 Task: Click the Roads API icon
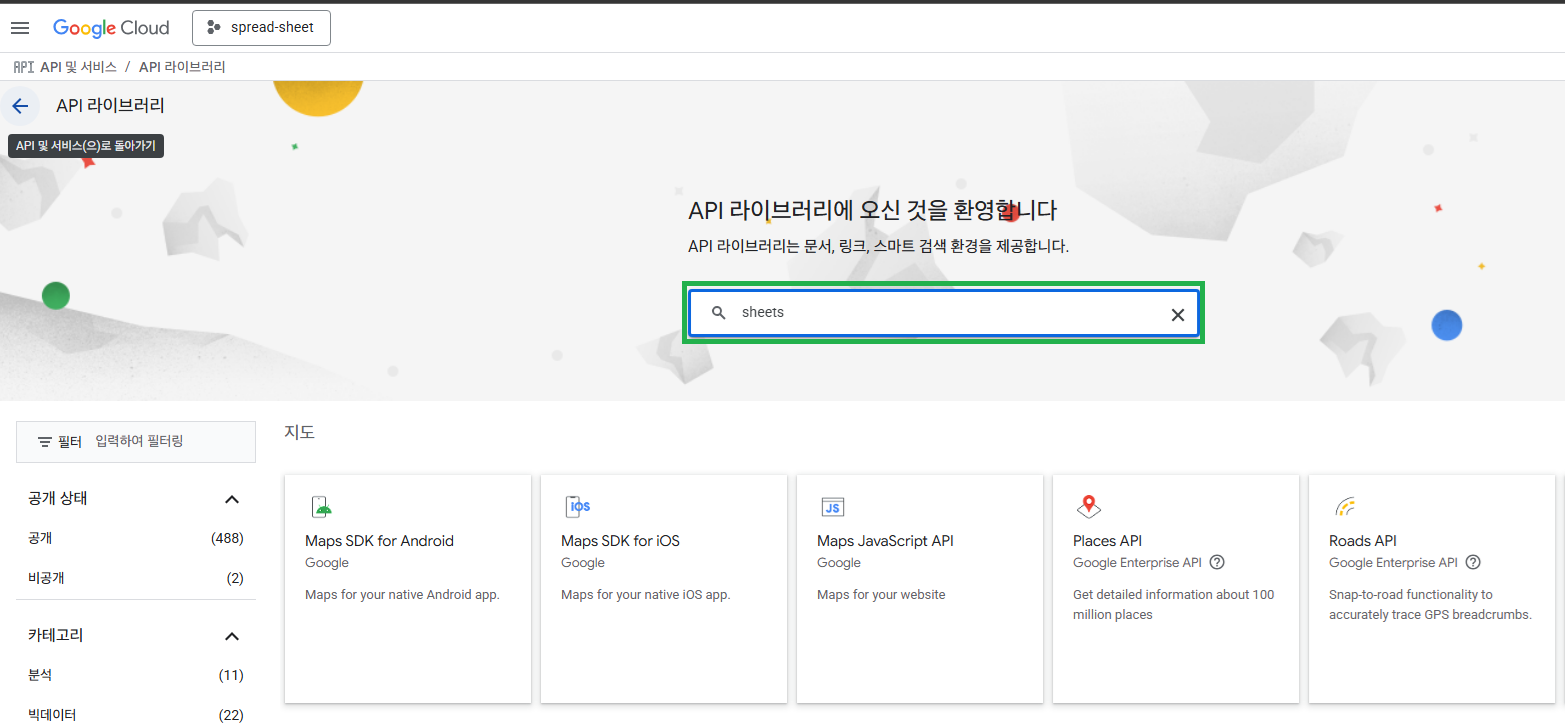pos(1345,506)
